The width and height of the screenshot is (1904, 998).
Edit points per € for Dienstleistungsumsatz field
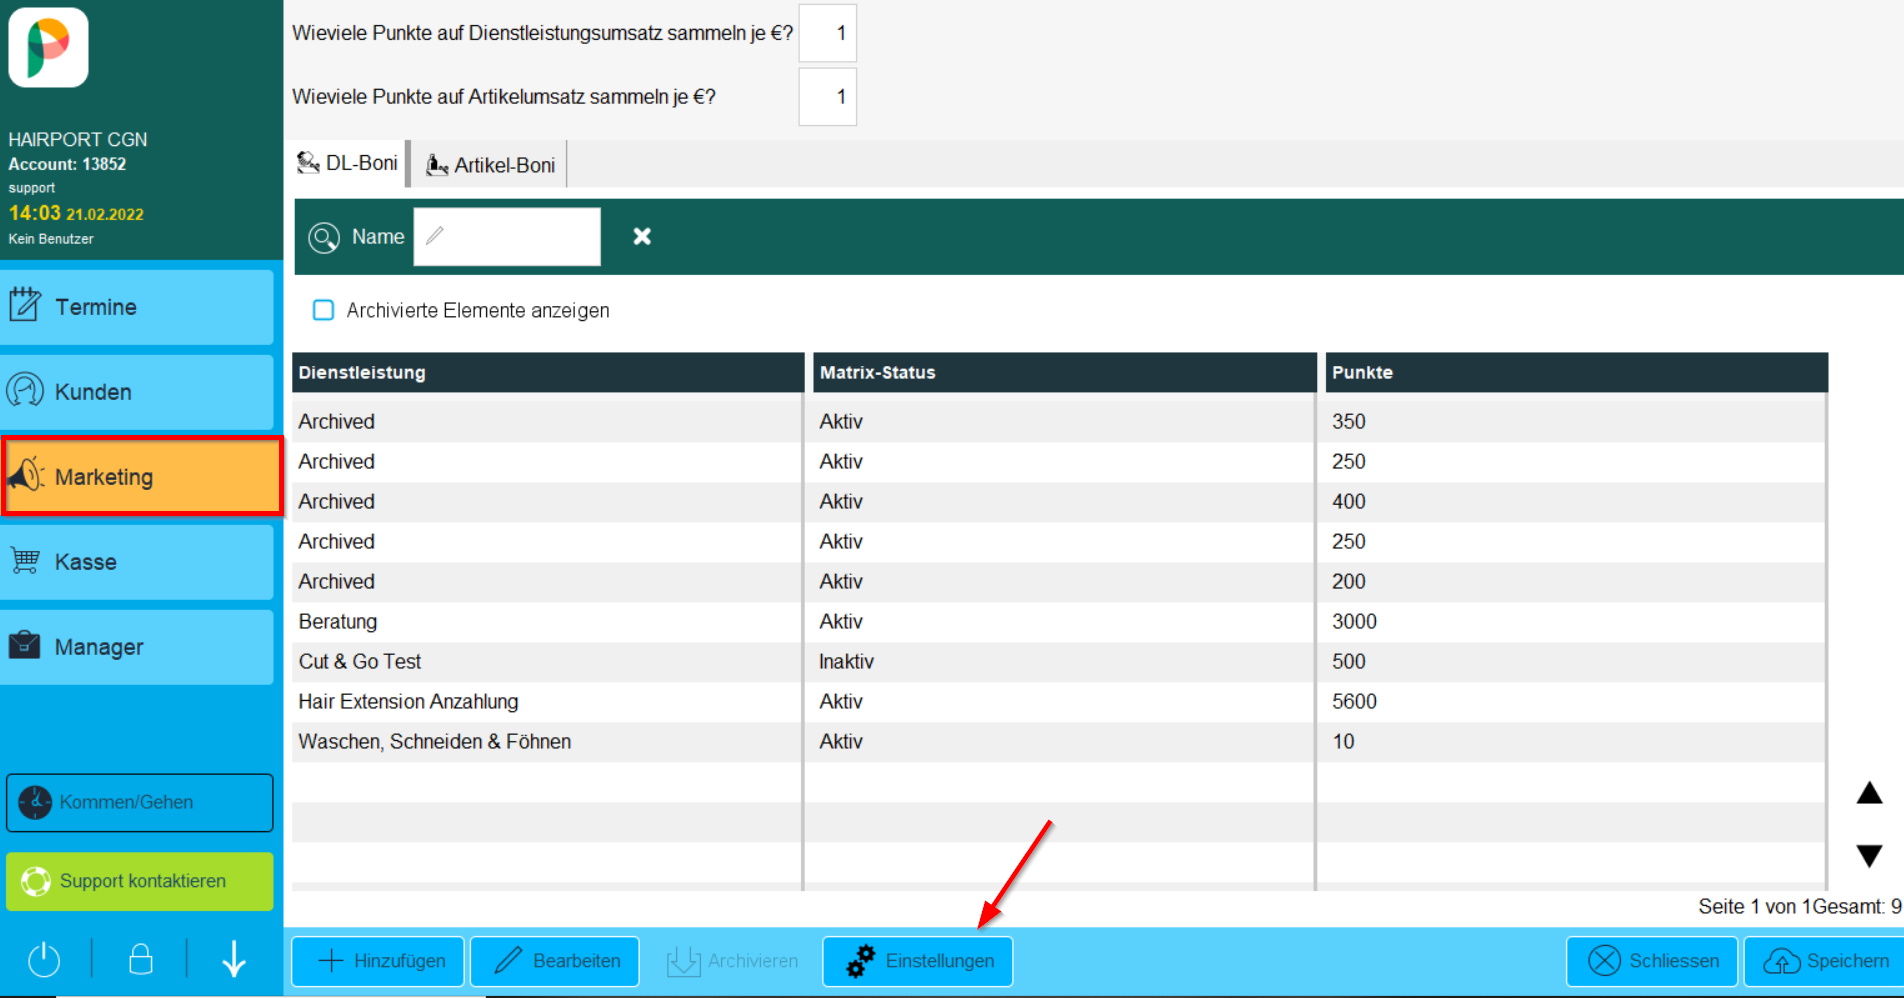pos(828,33)
